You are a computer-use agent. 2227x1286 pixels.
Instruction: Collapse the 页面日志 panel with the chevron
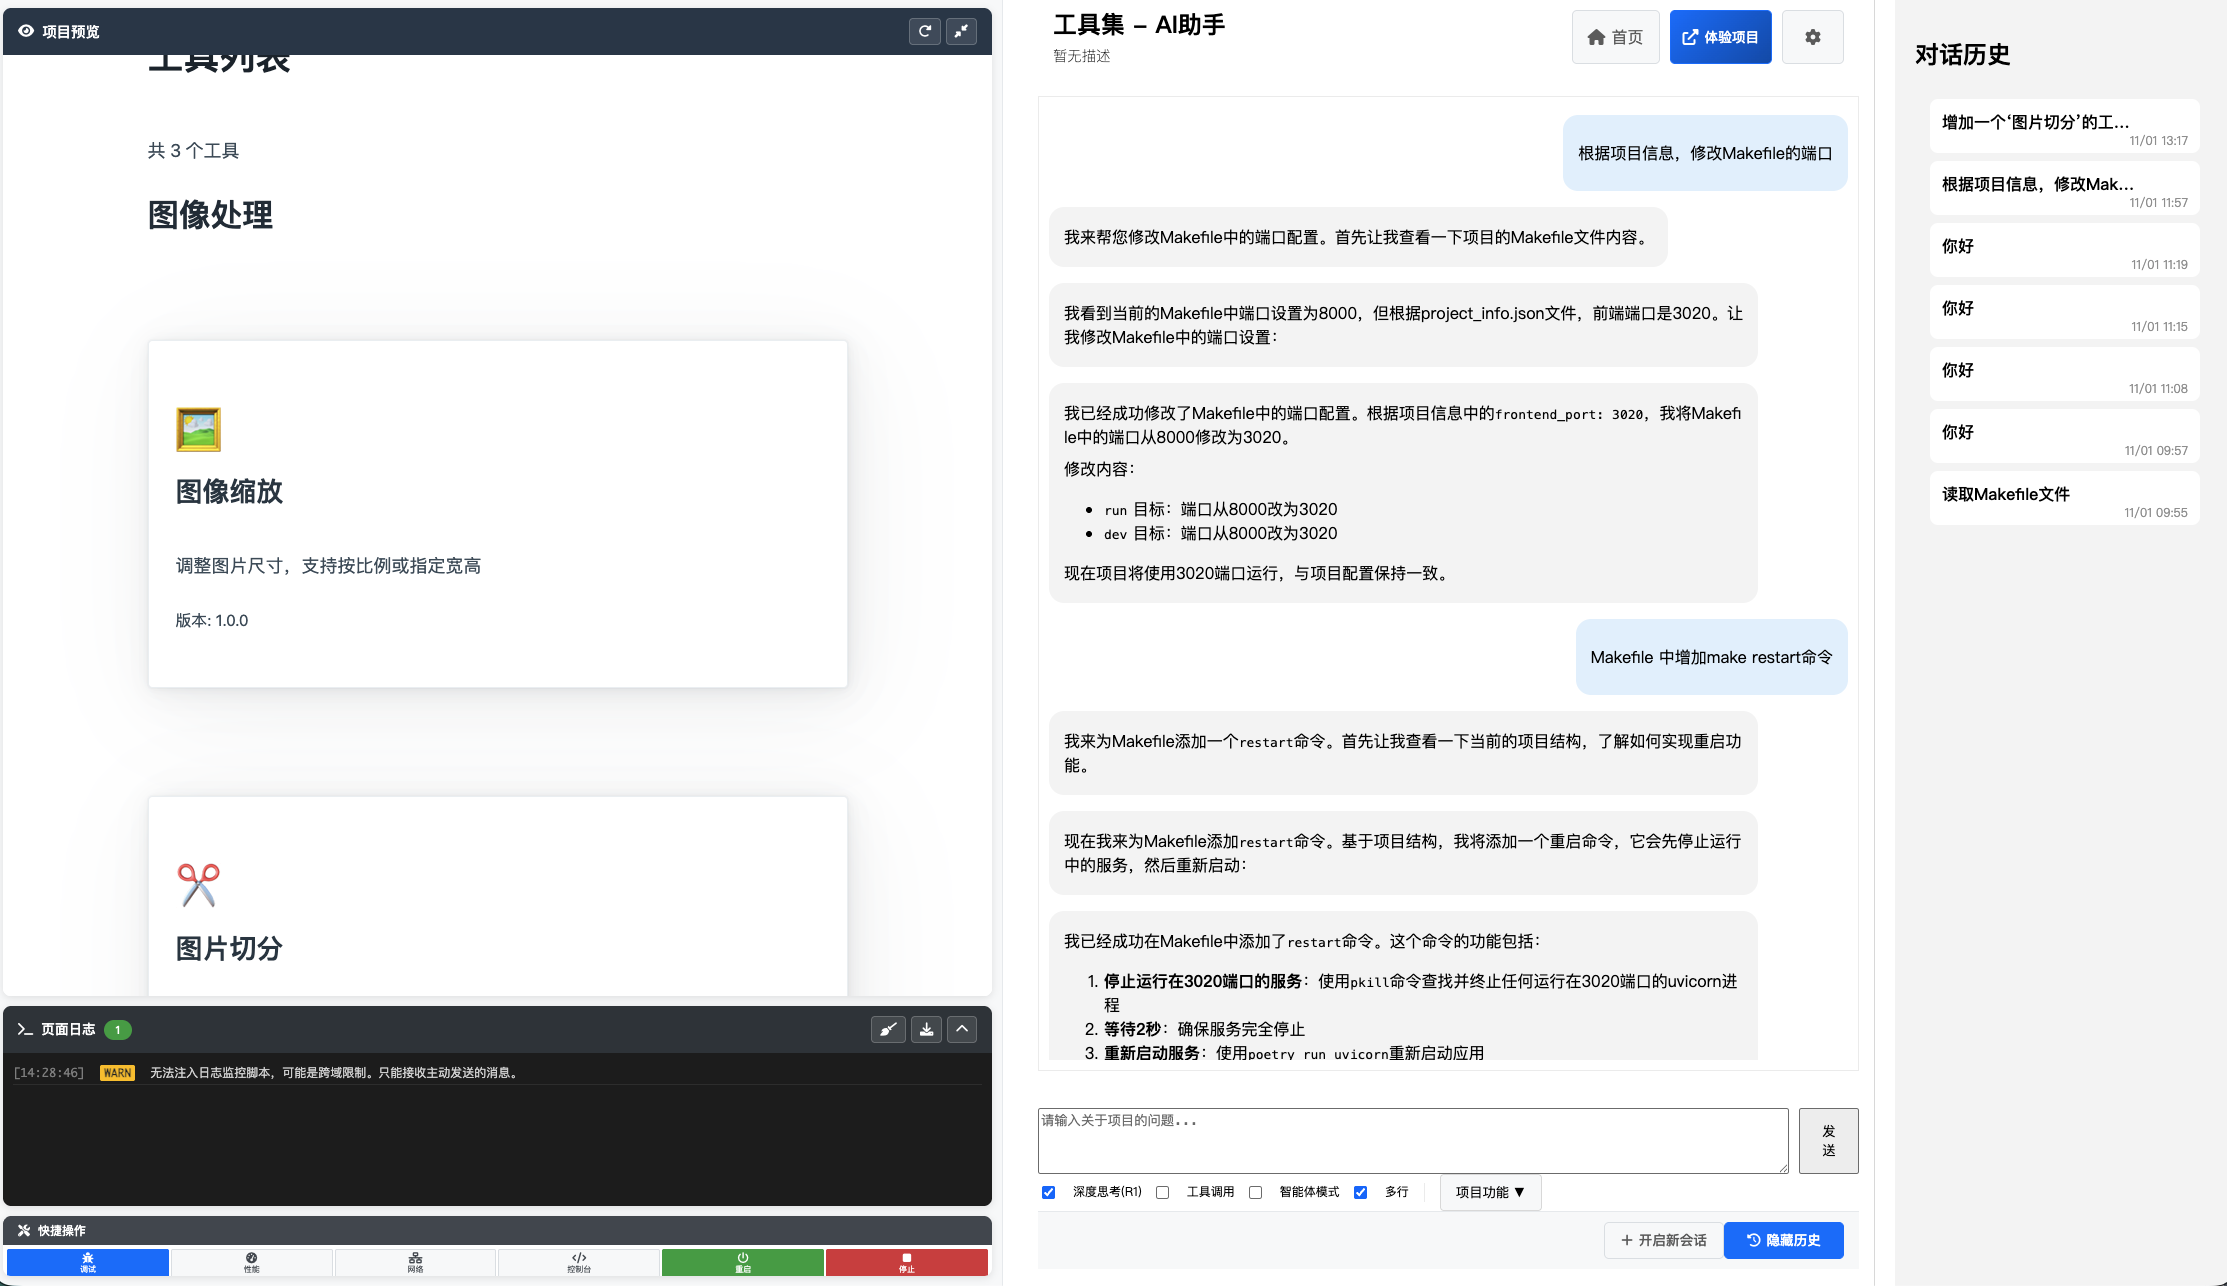961,1029
